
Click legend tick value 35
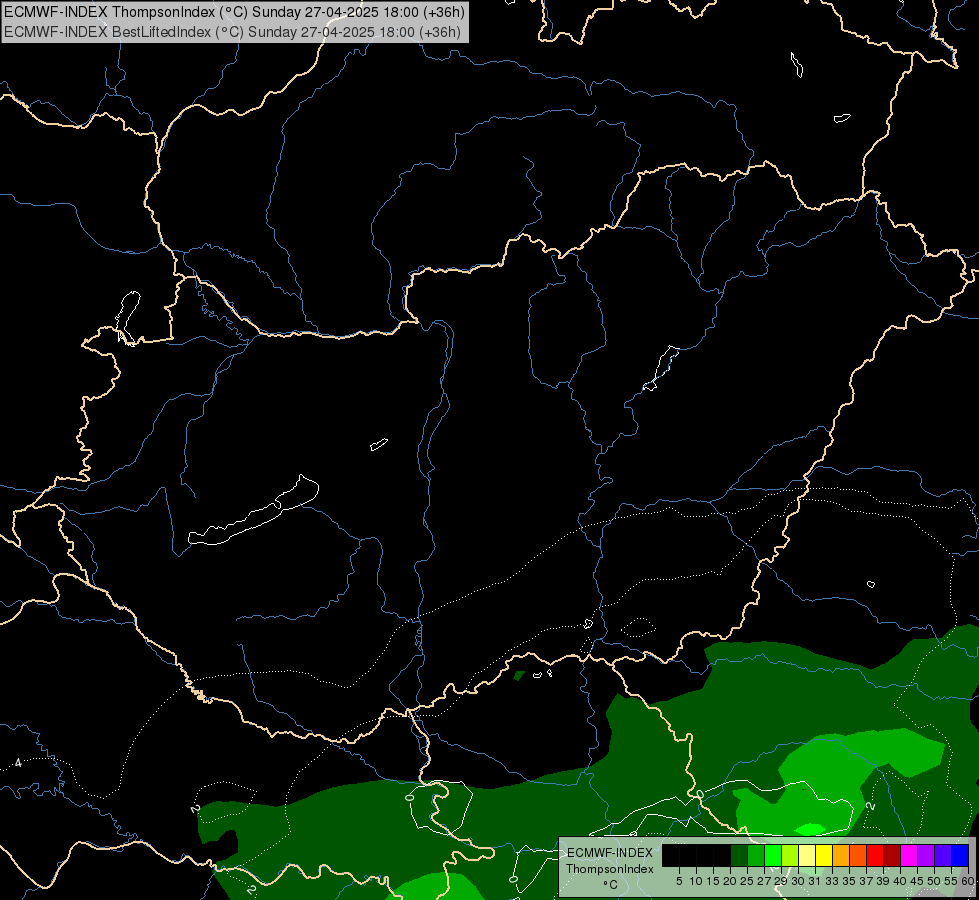[849, 881]
